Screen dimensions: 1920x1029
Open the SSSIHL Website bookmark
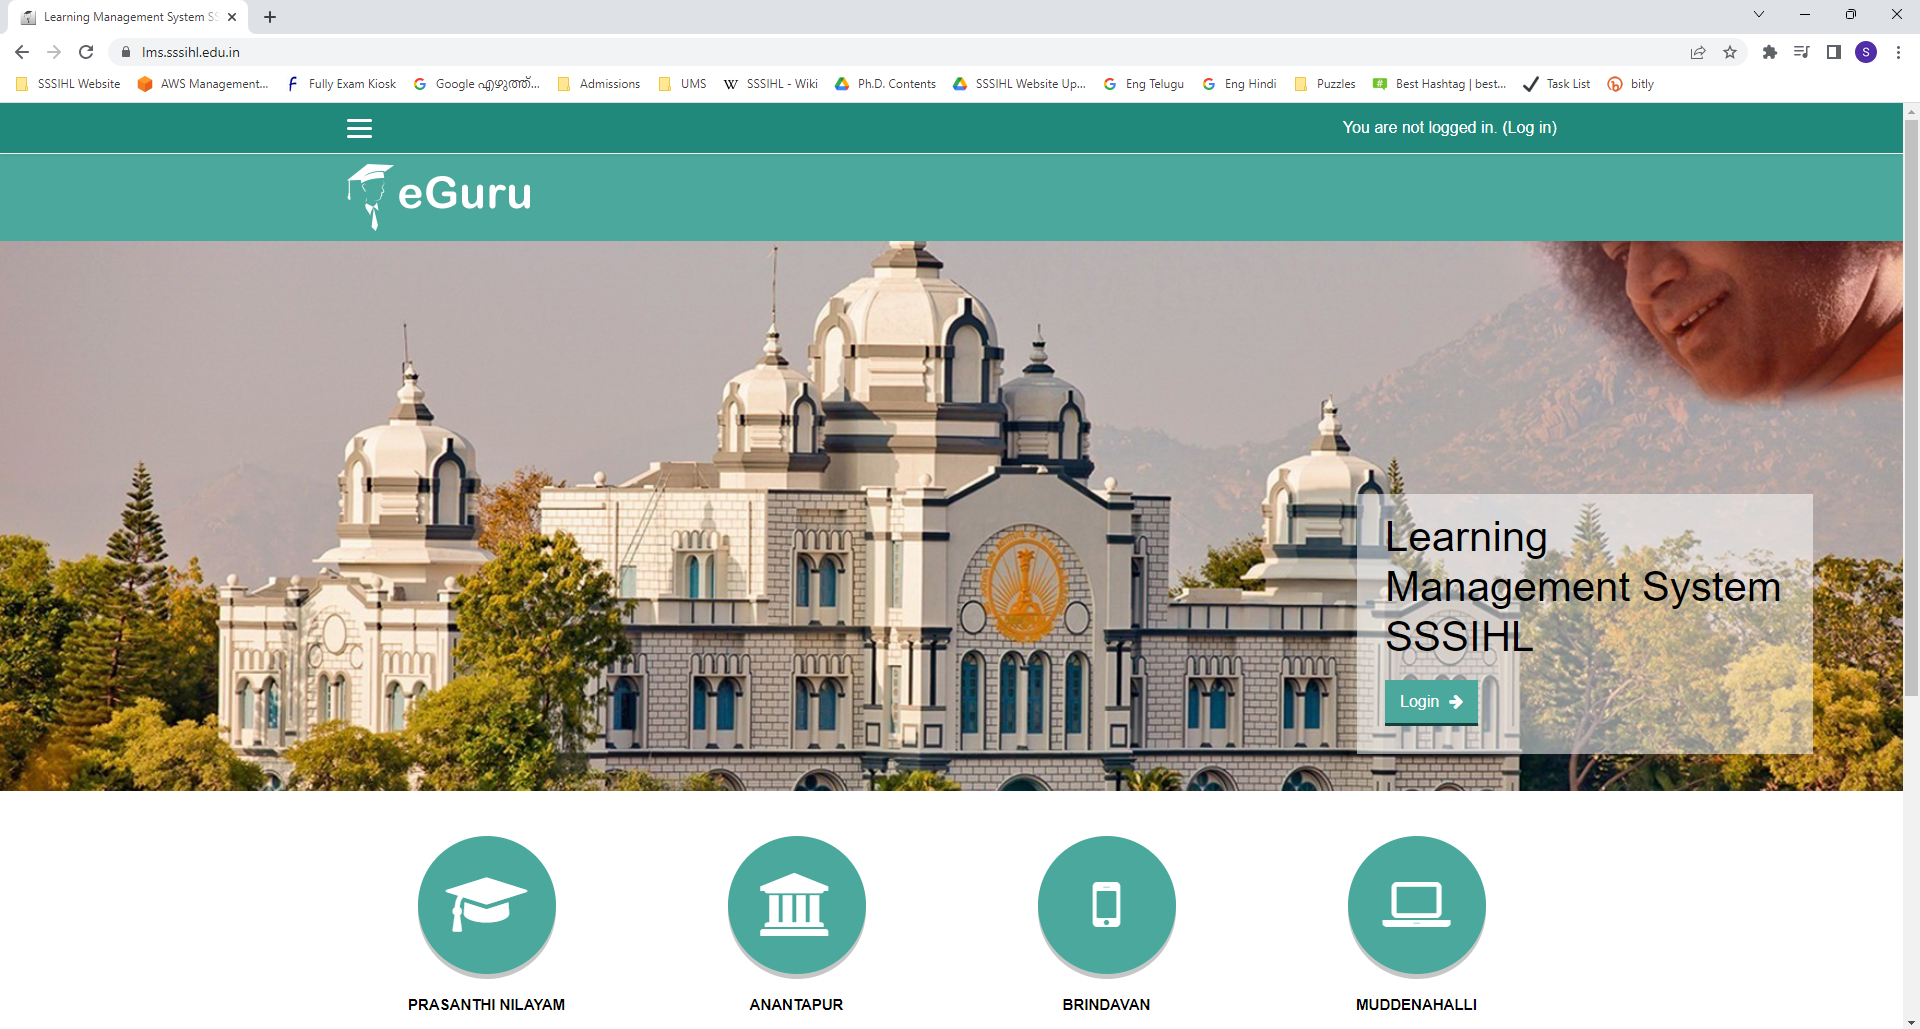(x=68, y=84)
